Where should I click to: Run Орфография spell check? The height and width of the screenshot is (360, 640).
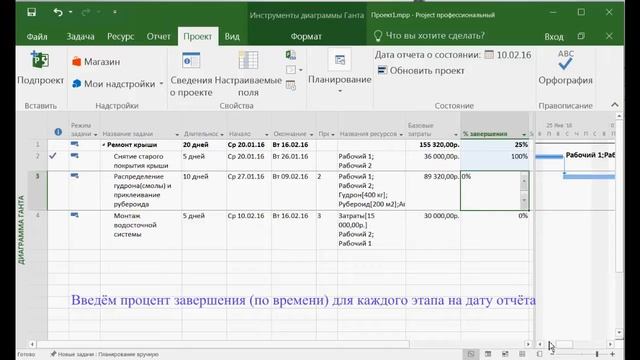click(x=565, y=68)
